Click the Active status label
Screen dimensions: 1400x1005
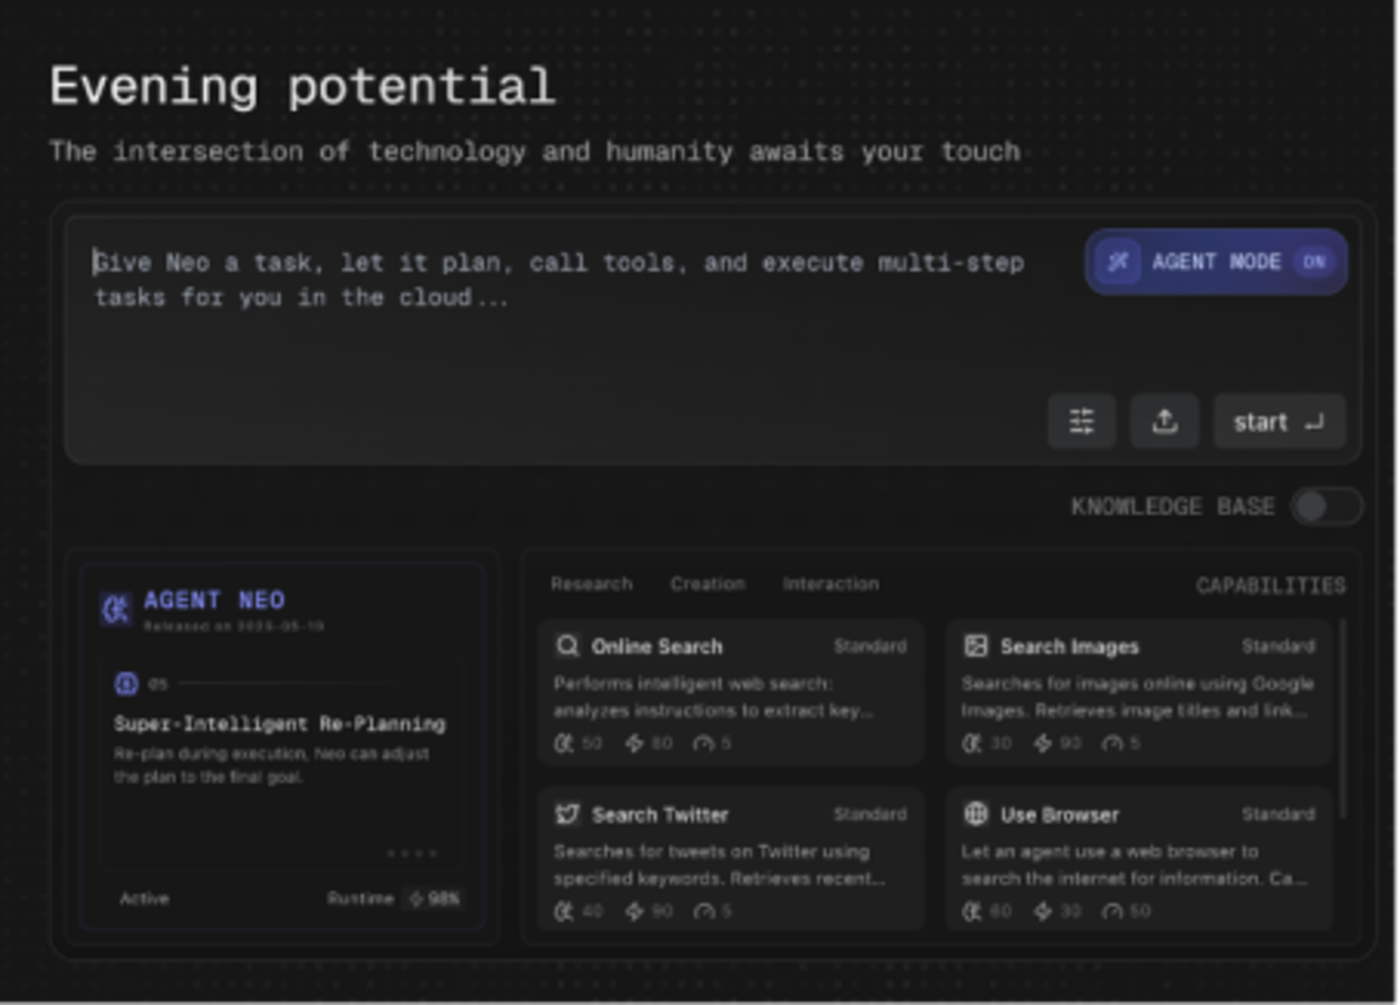(x=144, y=899)
